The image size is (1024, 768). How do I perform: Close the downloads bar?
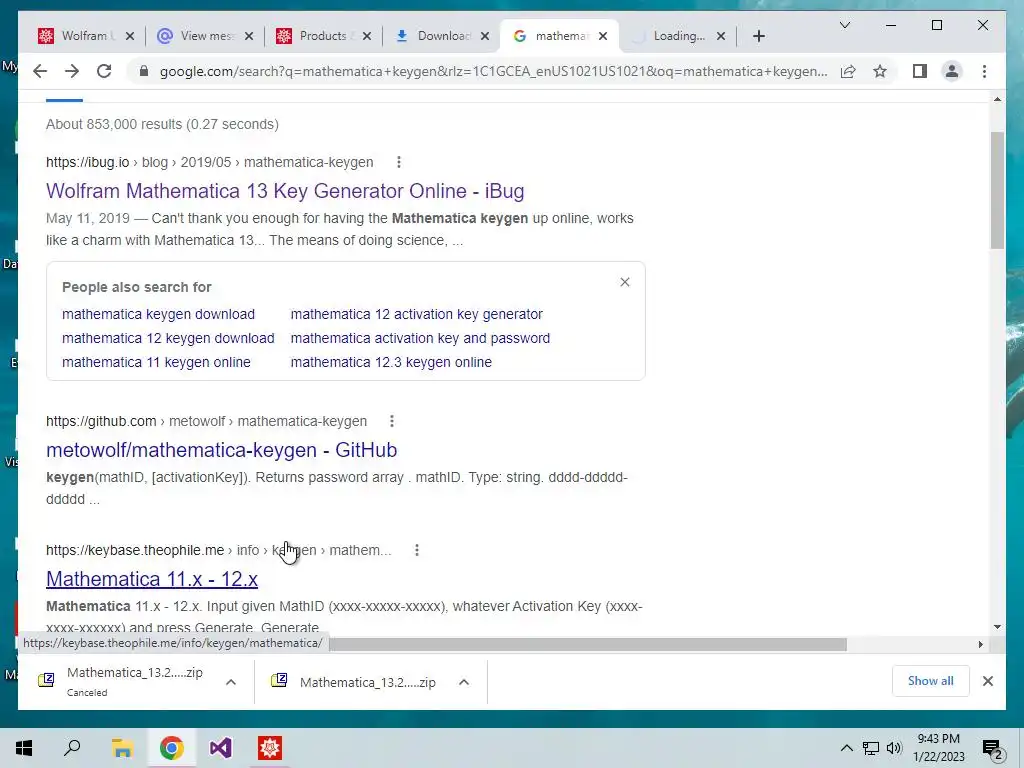[x=987, y=681]
